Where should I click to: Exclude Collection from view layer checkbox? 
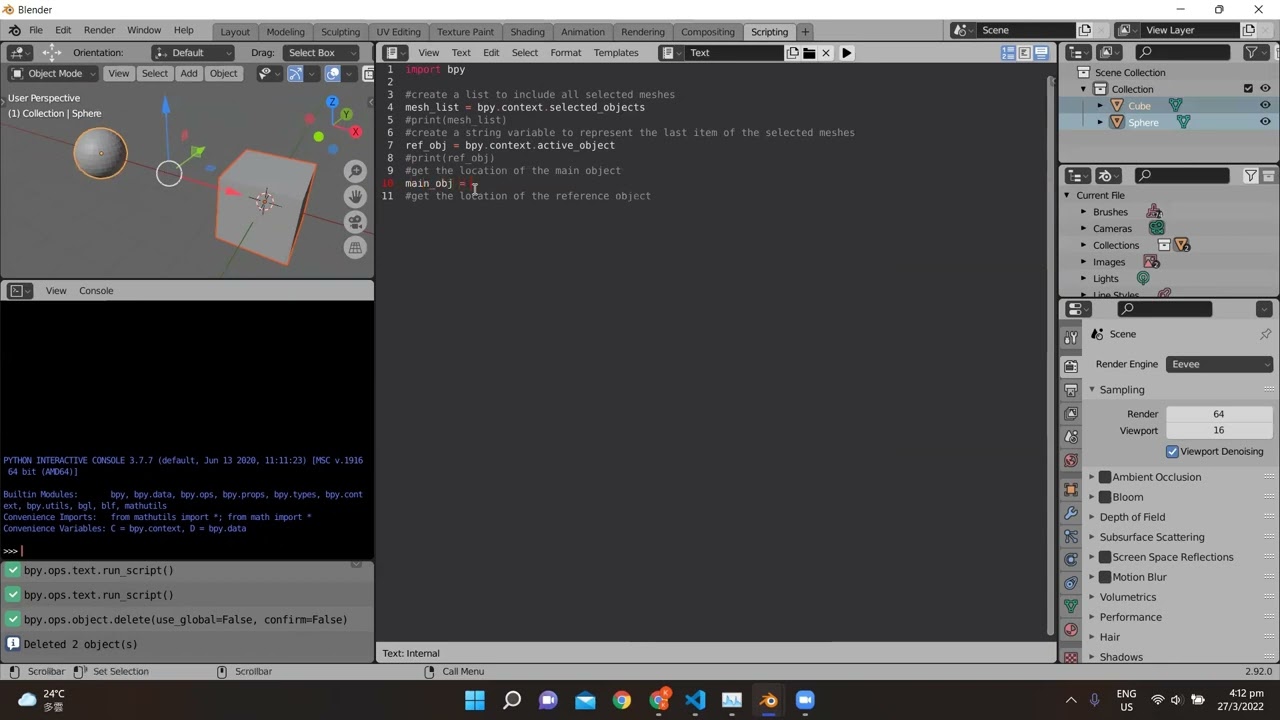coord(1248,89)
